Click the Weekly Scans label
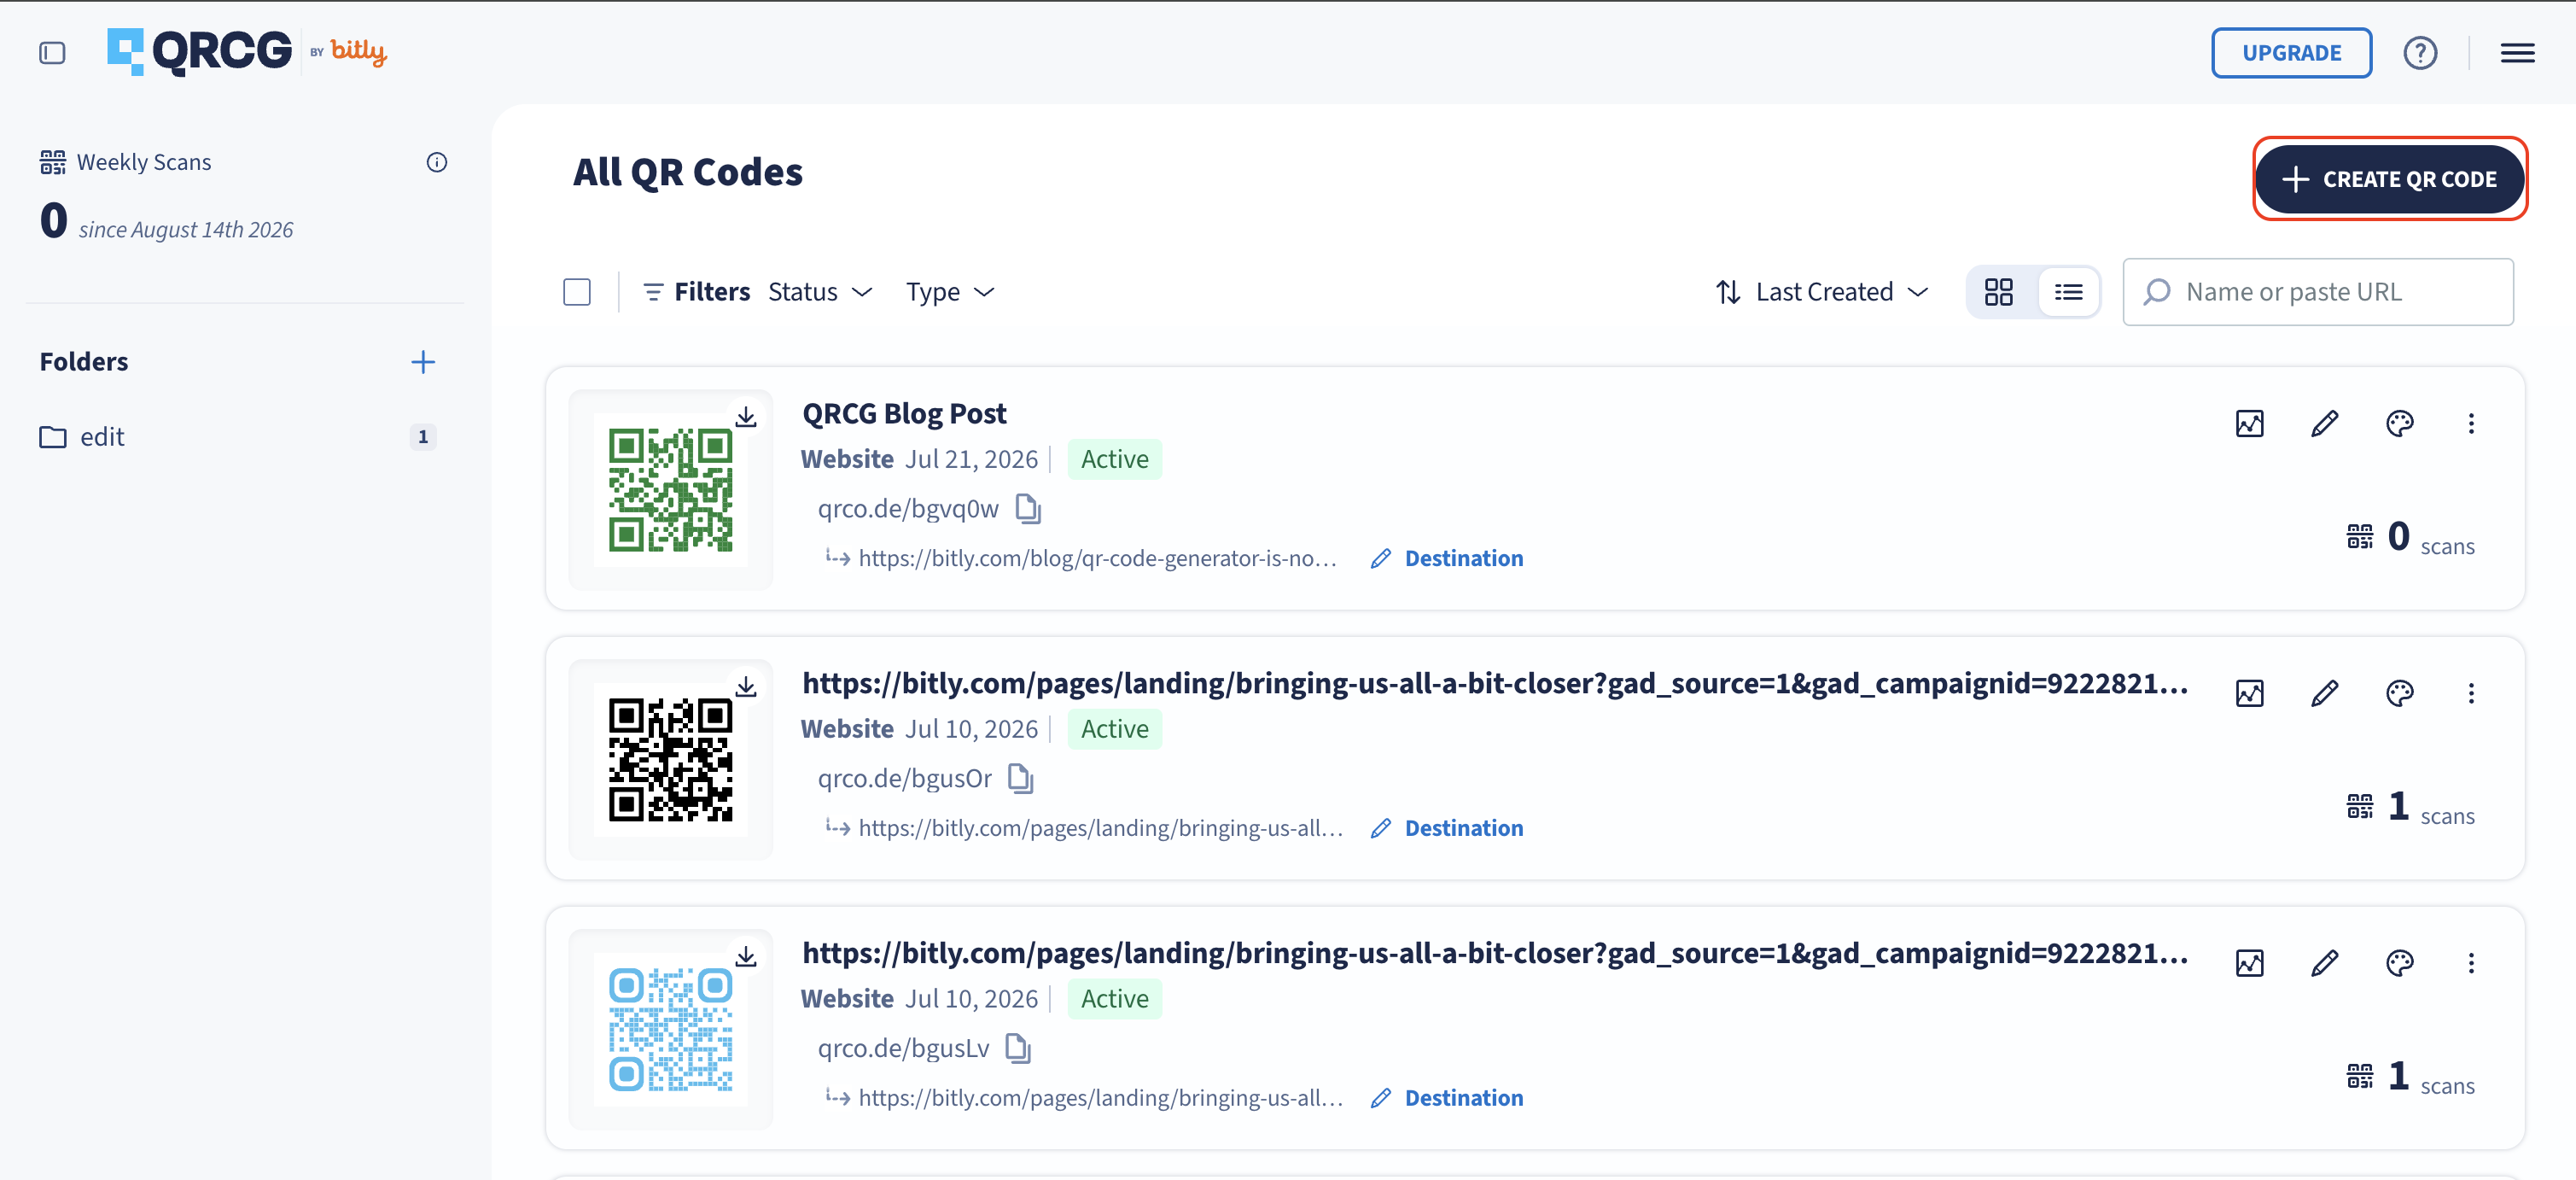Image resolution: width=2576 pixels, height=1180 pixels. [x=144, y=162]
